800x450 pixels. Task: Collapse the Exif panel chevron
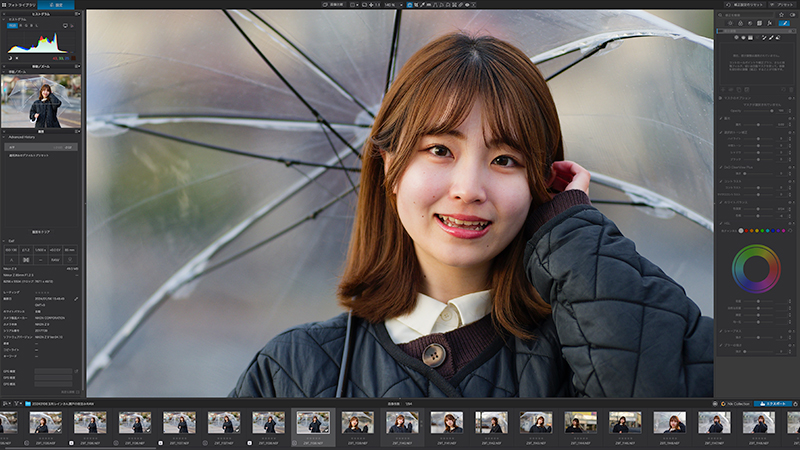[x=4, y=241]
